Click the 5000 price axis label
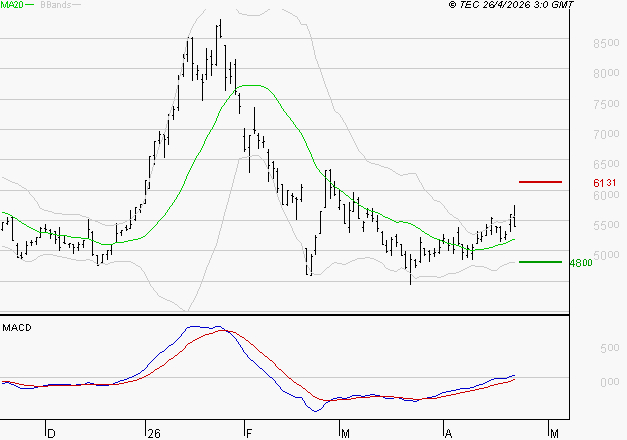This screenshot has width=627, height=440. point(606,255)
